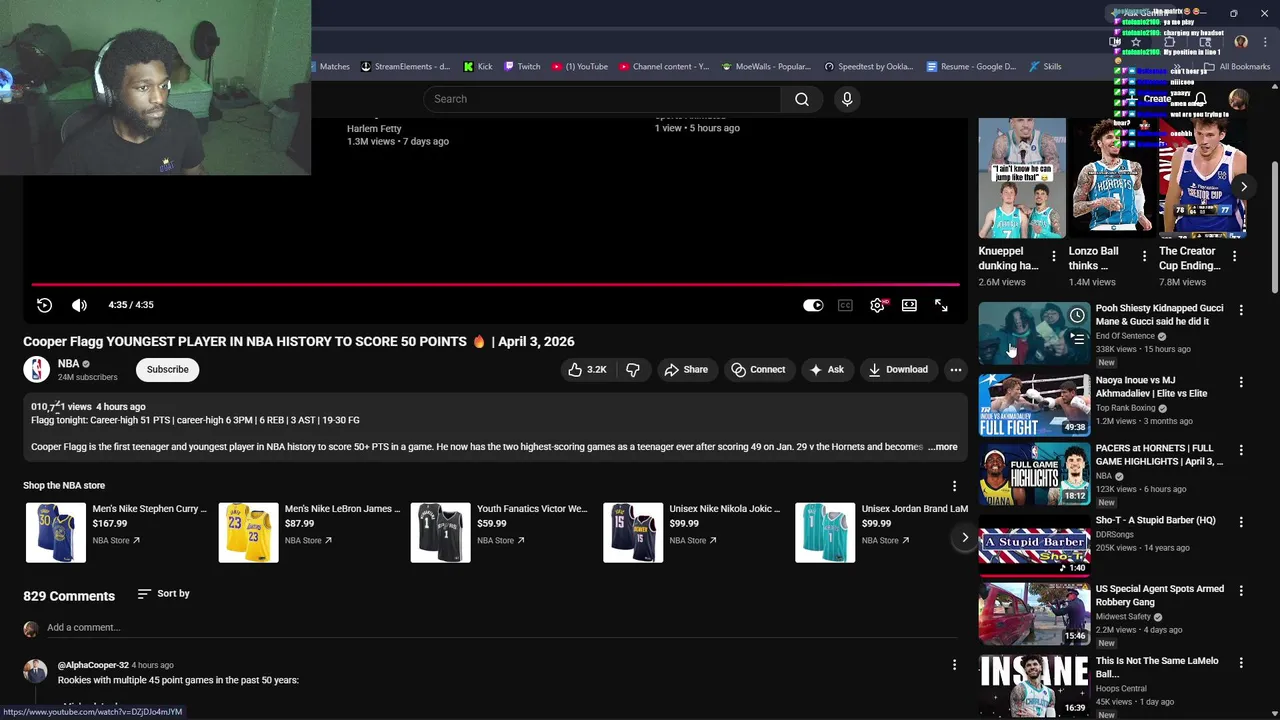Open options for Sho-T Stupid Barber video
This screenshot has width=1280, height=720.
(x=1241, y=522)
